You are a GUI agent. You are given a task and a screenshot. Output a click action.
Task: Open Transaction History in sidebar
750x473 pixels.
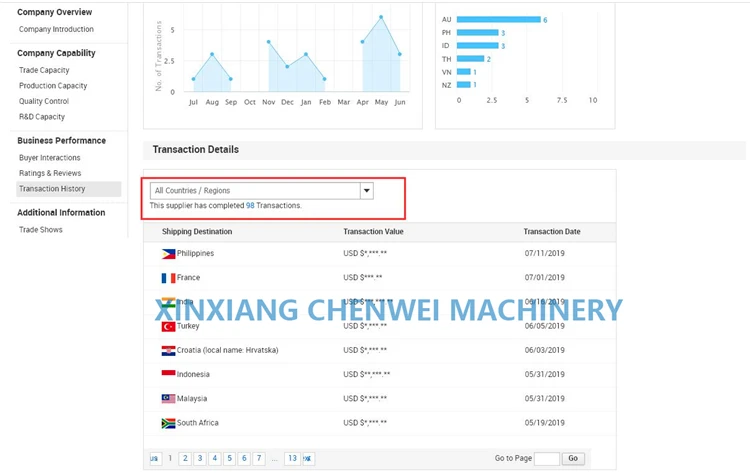click(x=52, y=189)
